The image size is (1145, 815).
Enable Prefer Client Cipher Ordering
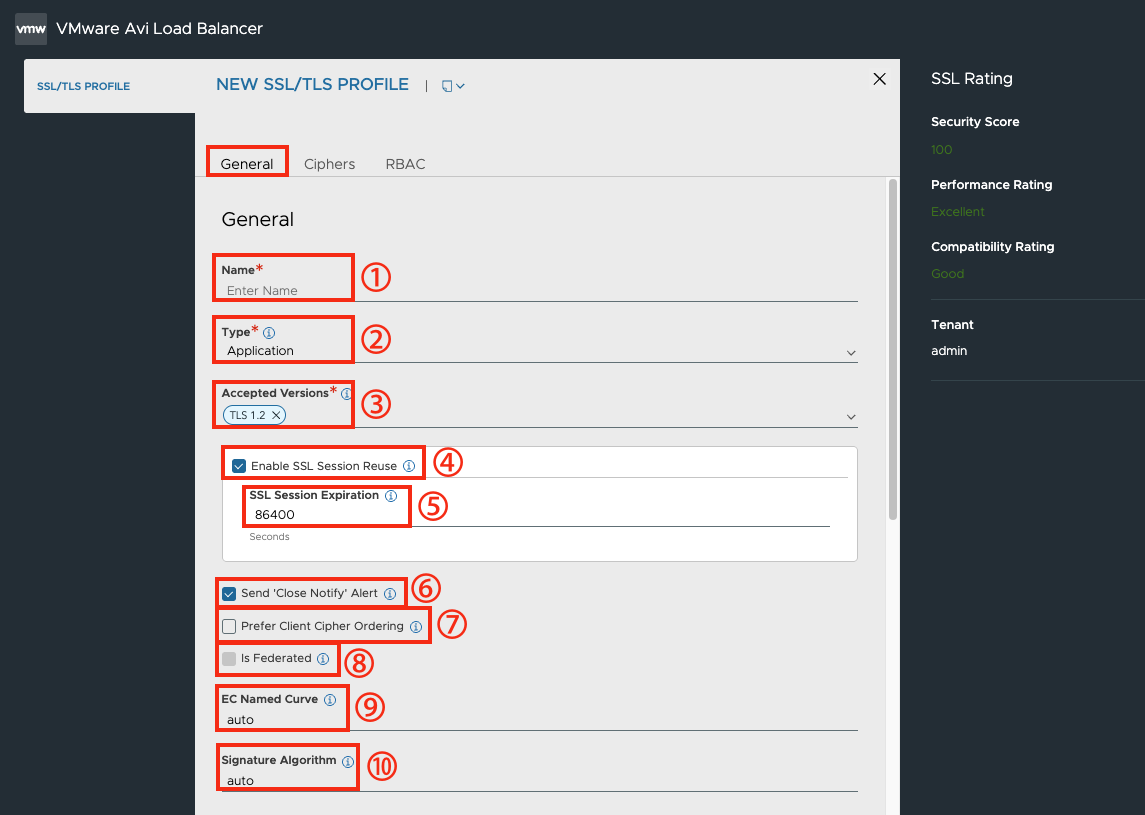(x=229, y=627)
